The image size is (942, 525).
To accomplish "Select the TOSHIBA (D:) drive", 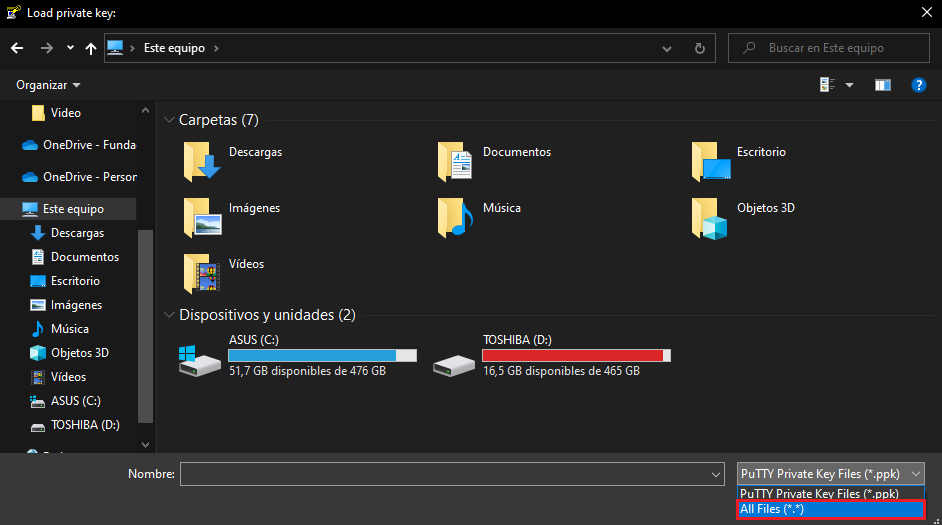I will (x=552, y=356).
